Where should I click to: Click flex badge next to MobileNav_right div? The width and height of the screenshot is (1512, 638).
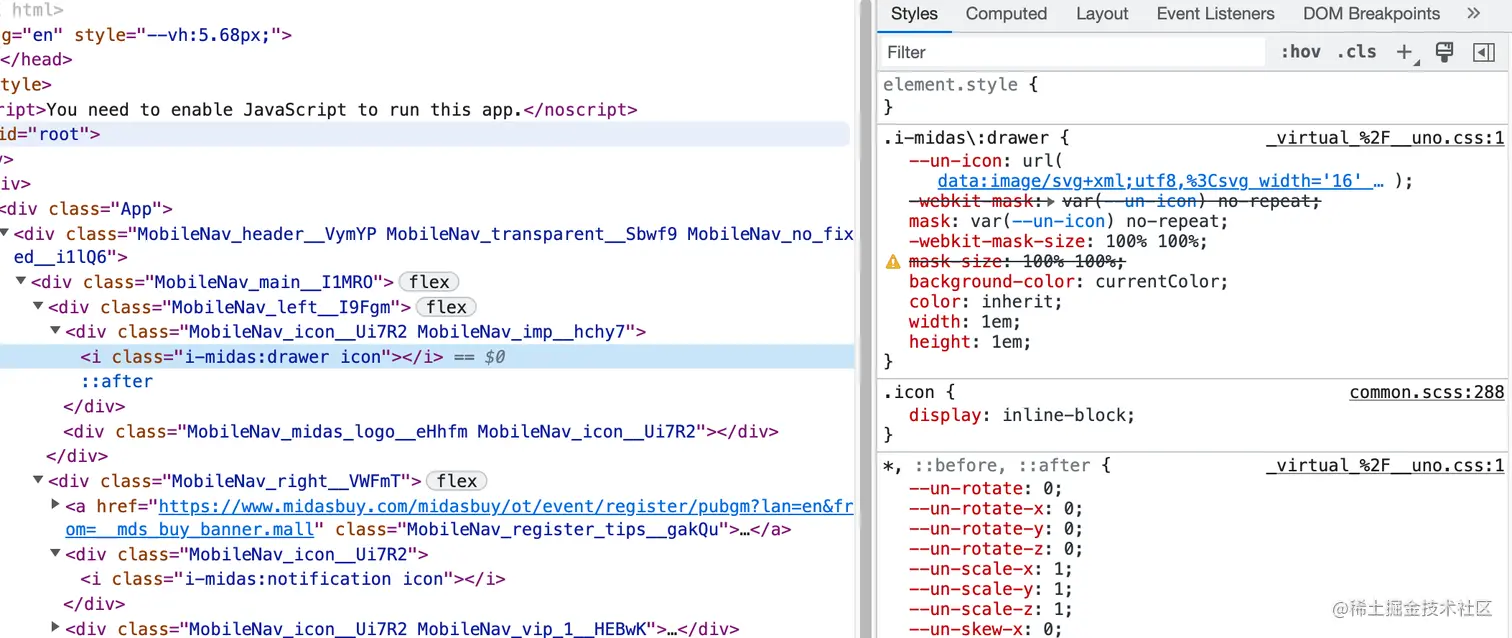(456, 480)
